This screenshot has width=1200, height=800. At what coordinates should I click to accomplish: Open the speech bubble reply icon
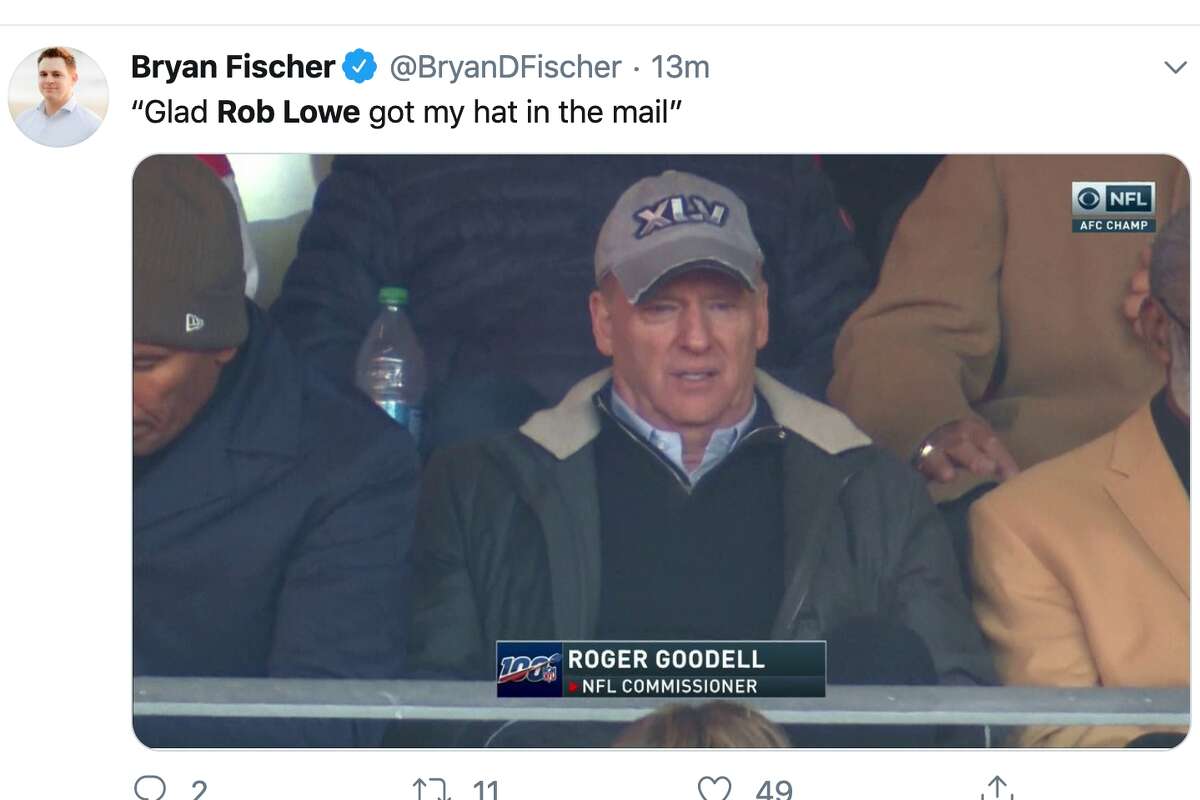click(152, 789)
